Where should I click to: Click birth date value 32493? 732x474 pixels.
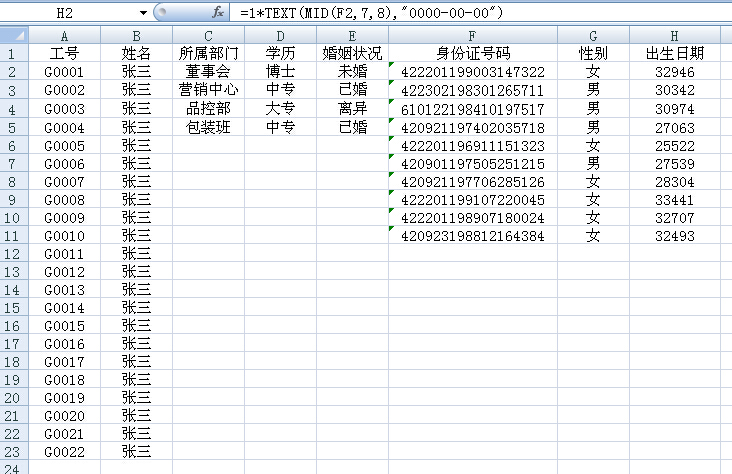point(675,236)
